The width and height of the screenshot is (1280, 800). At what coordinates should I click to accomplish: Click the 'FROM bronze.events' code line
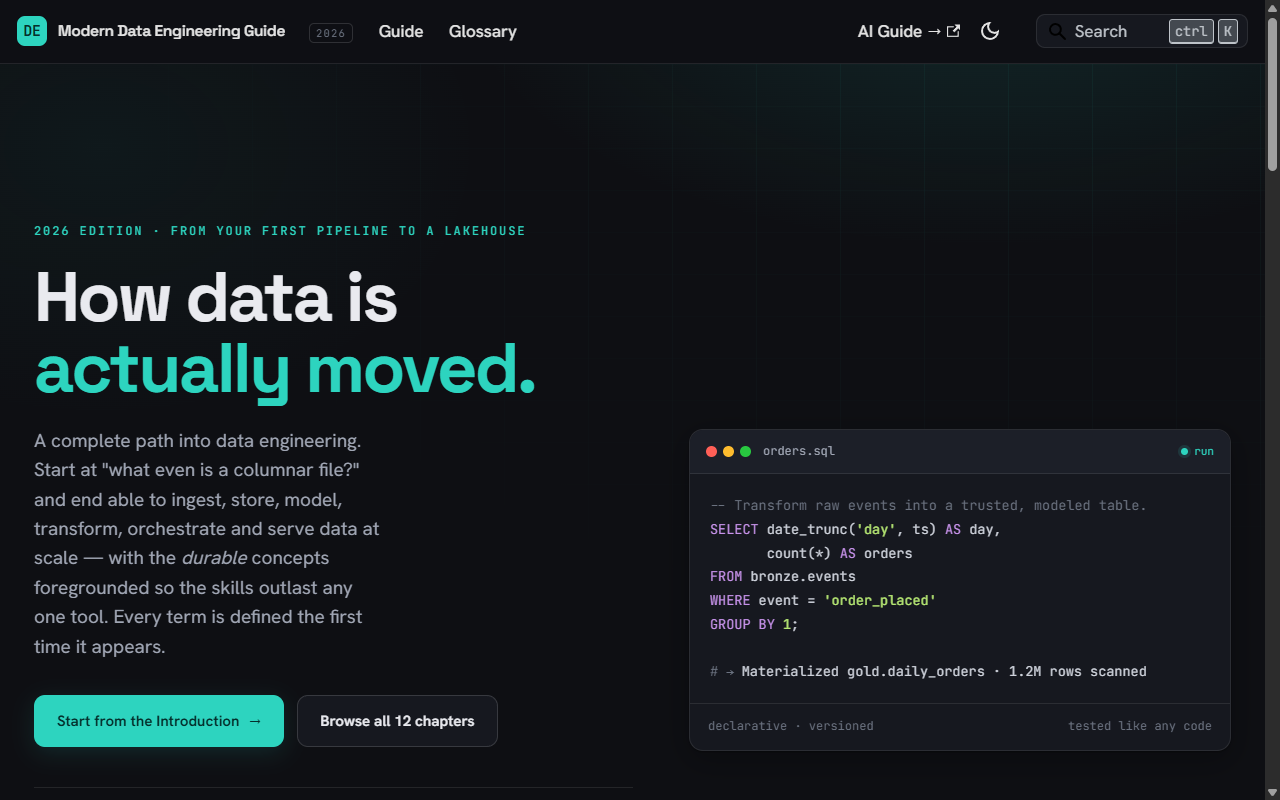tap(783, 577)
